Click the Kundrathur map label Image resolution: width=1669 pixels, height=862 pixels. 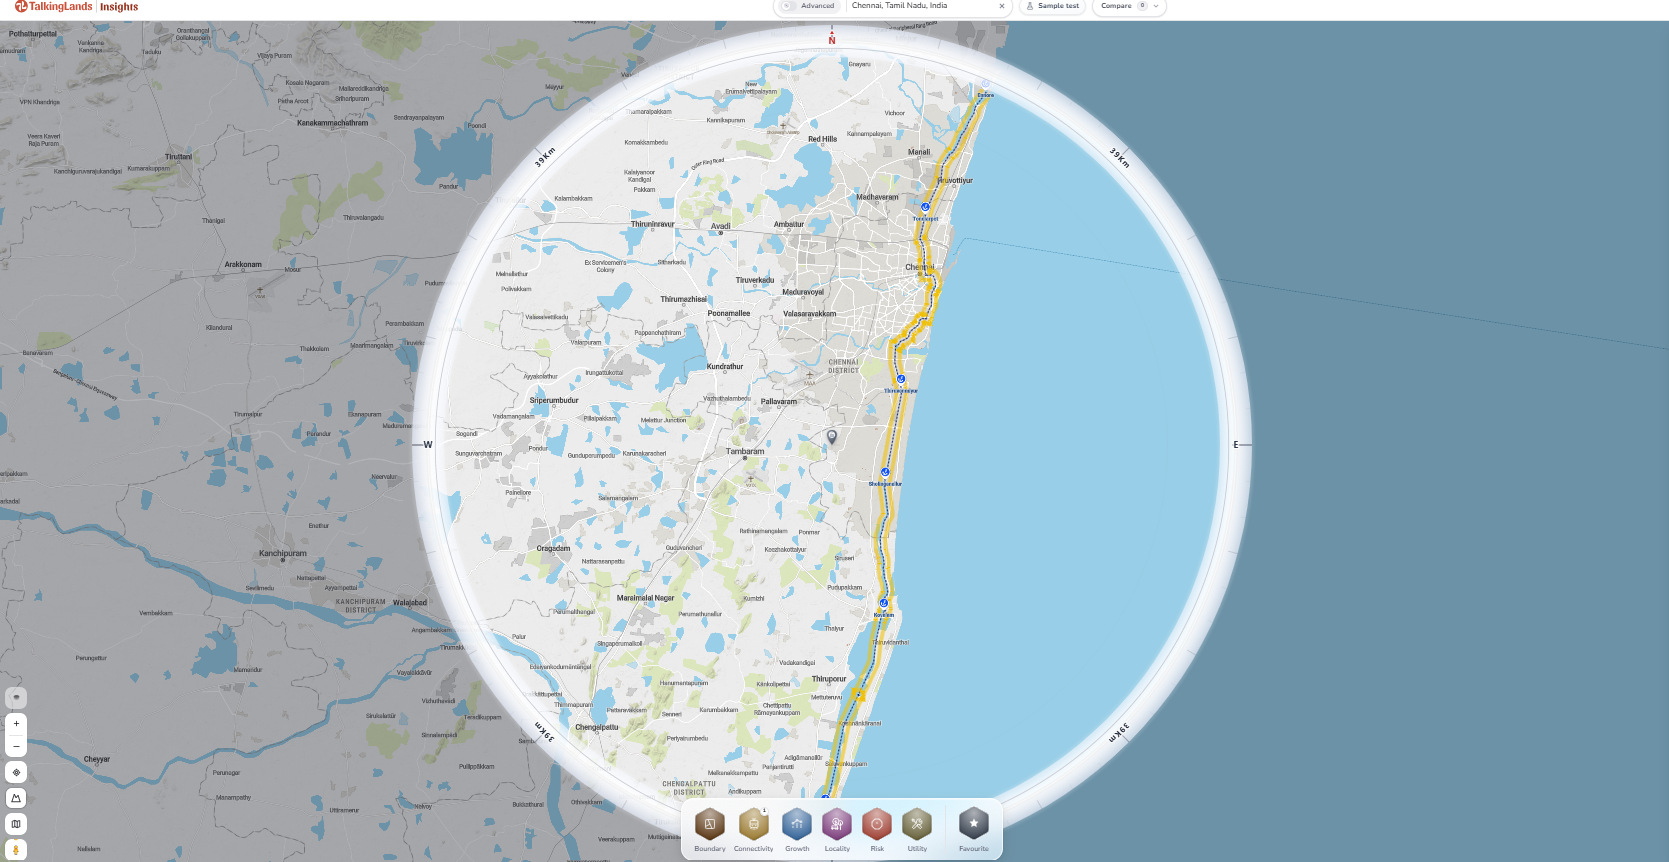click(x=725, y=366)
